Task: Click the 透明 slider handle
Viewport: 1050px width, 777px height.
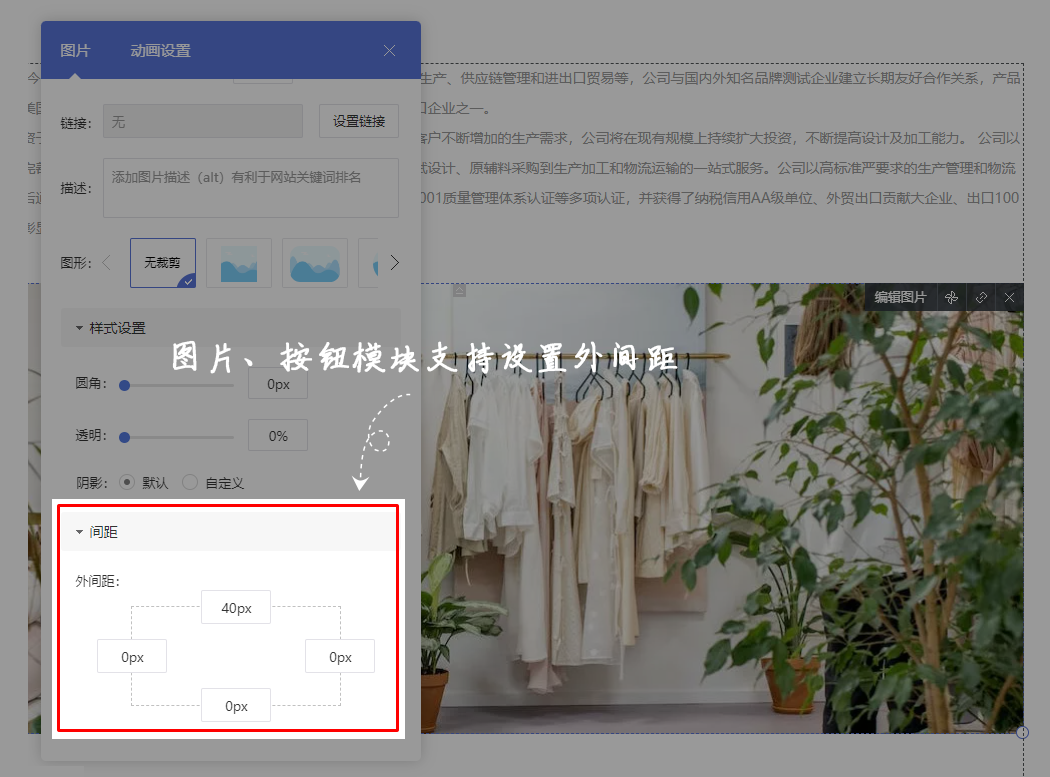Action: pyautogui.click(x=125, y=436)
